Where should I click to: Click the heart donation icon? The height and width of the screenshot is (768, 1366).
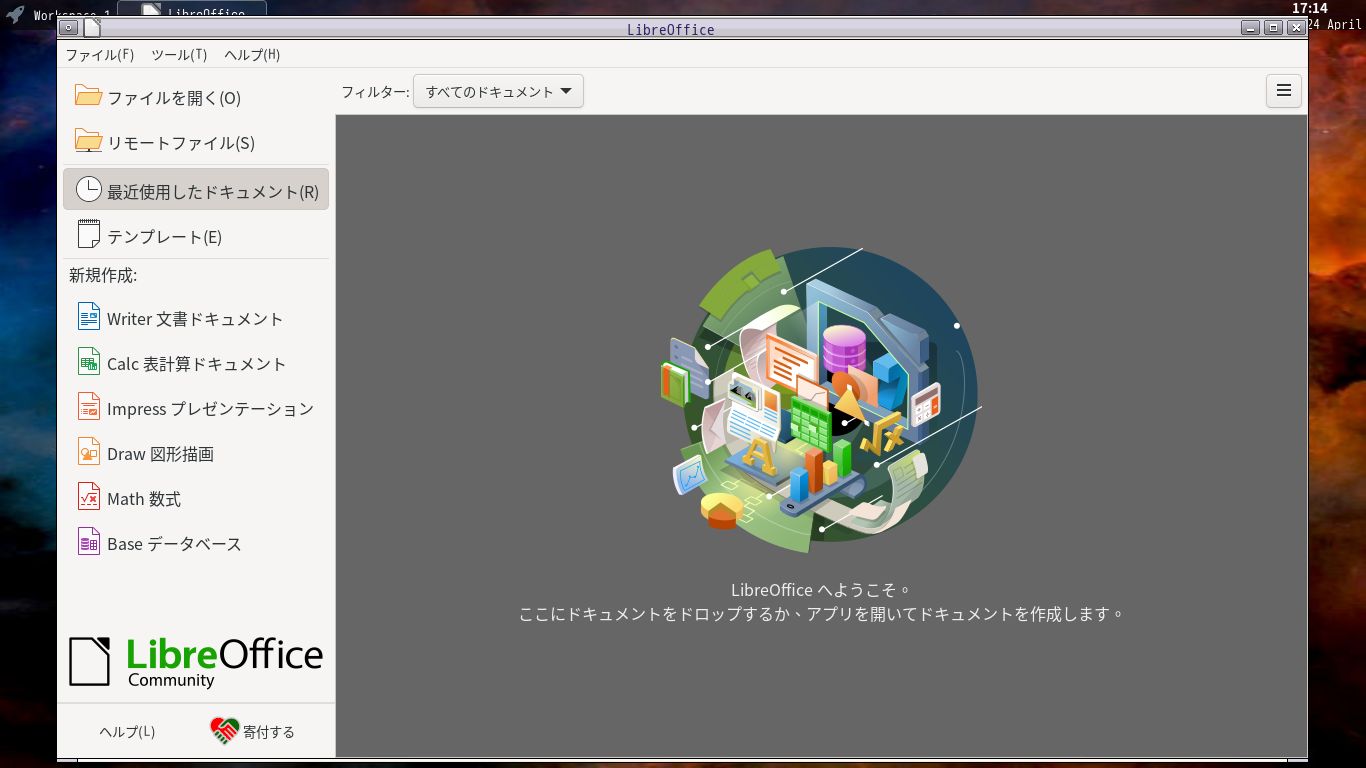pyautogui.click(x=224, y=731)
